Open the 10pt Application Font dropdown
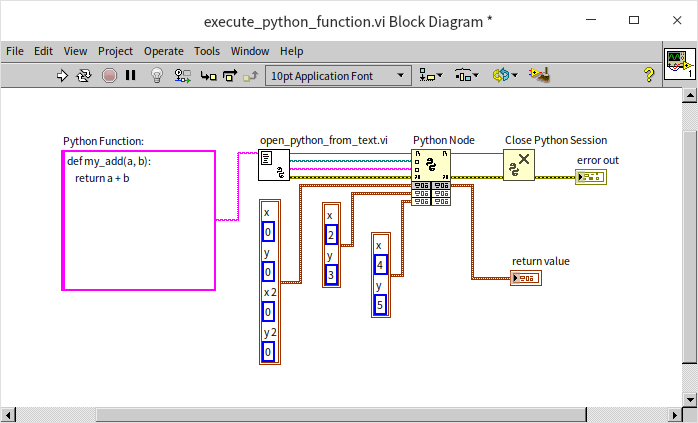The height and width of the screenshot is (423, 698). 338,75
